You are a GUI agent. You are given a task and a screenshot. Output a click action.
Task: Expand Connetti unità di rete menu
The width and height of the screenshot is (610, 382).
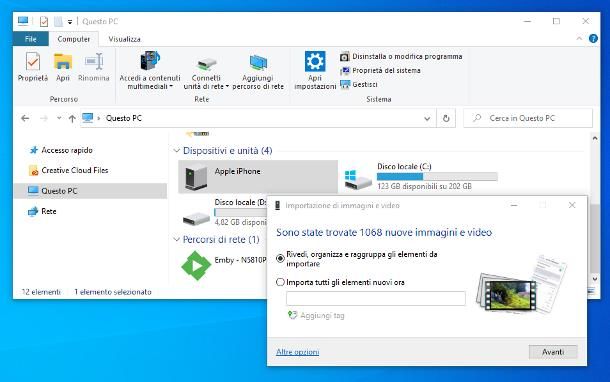pyautogui.click(x=227, y=86)
